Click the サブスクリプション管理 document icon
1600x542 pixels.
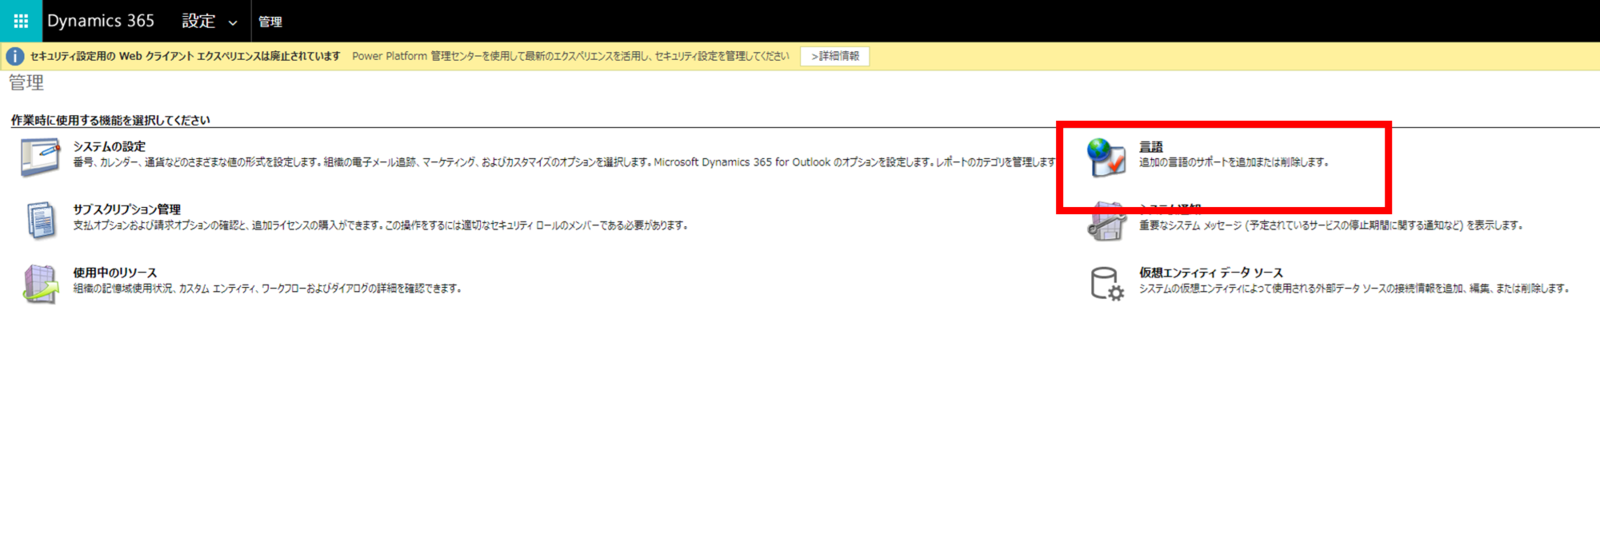[x=40, y=221]
